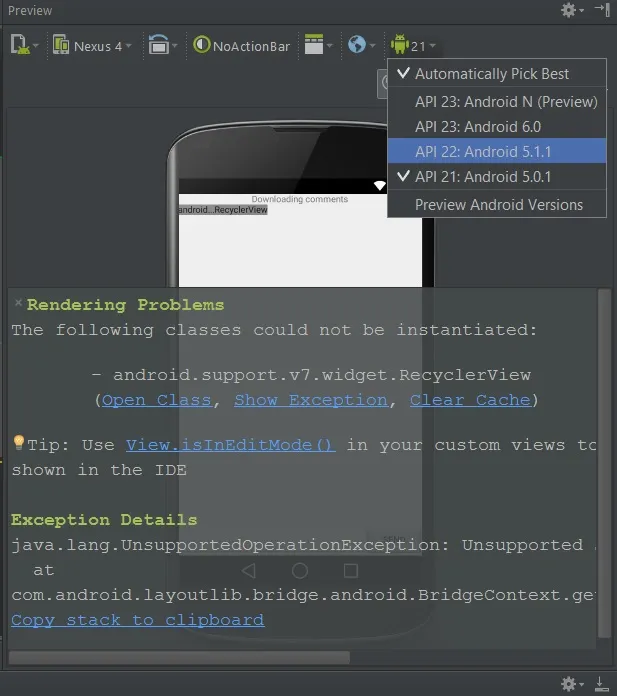Open the Android API 21 version dropdown
The image size is (617, 696).
[413, 45]
